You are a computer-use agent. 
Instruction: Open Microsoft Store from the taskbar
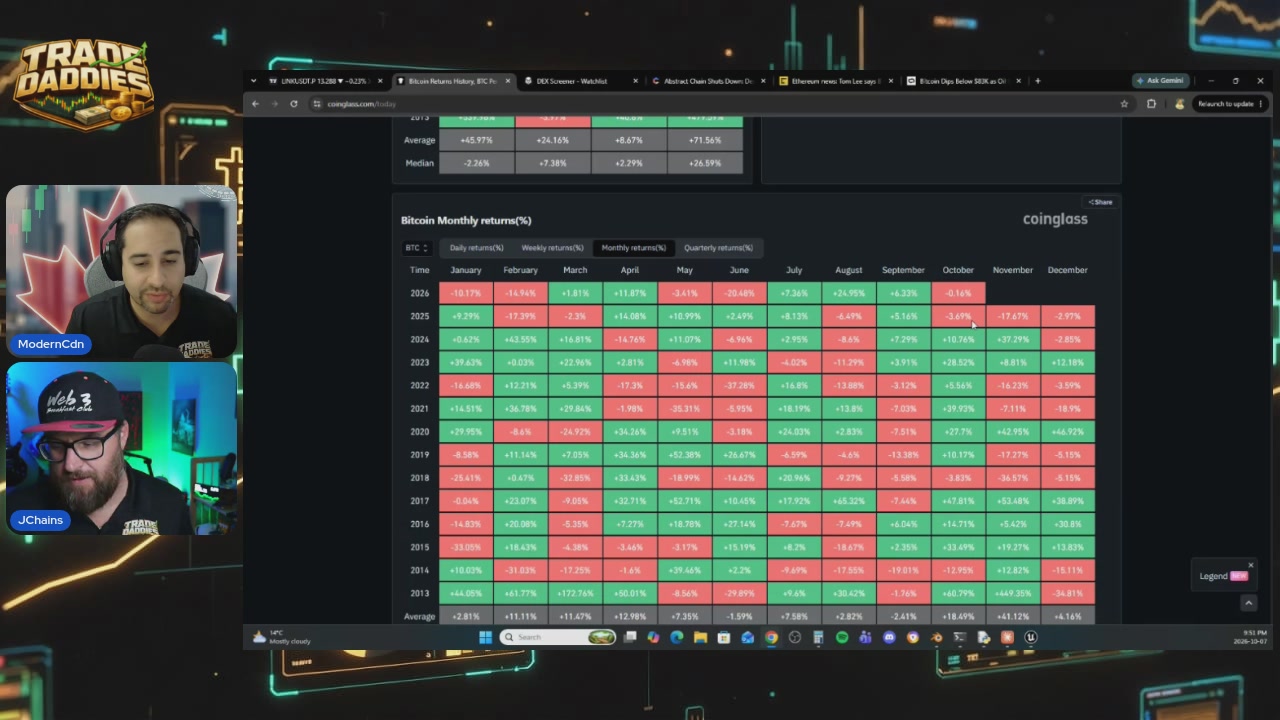point(724,637)
